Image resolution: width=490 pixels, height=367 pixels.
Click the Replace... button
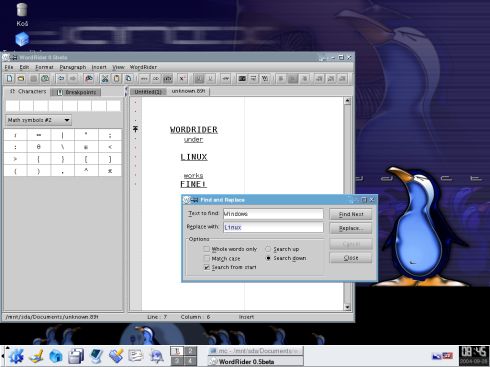351,228
